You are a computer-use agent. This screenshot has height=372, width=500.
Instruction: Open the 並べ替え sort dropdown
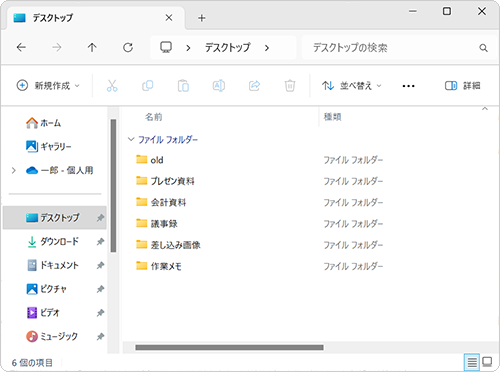[x=352, y=86]
